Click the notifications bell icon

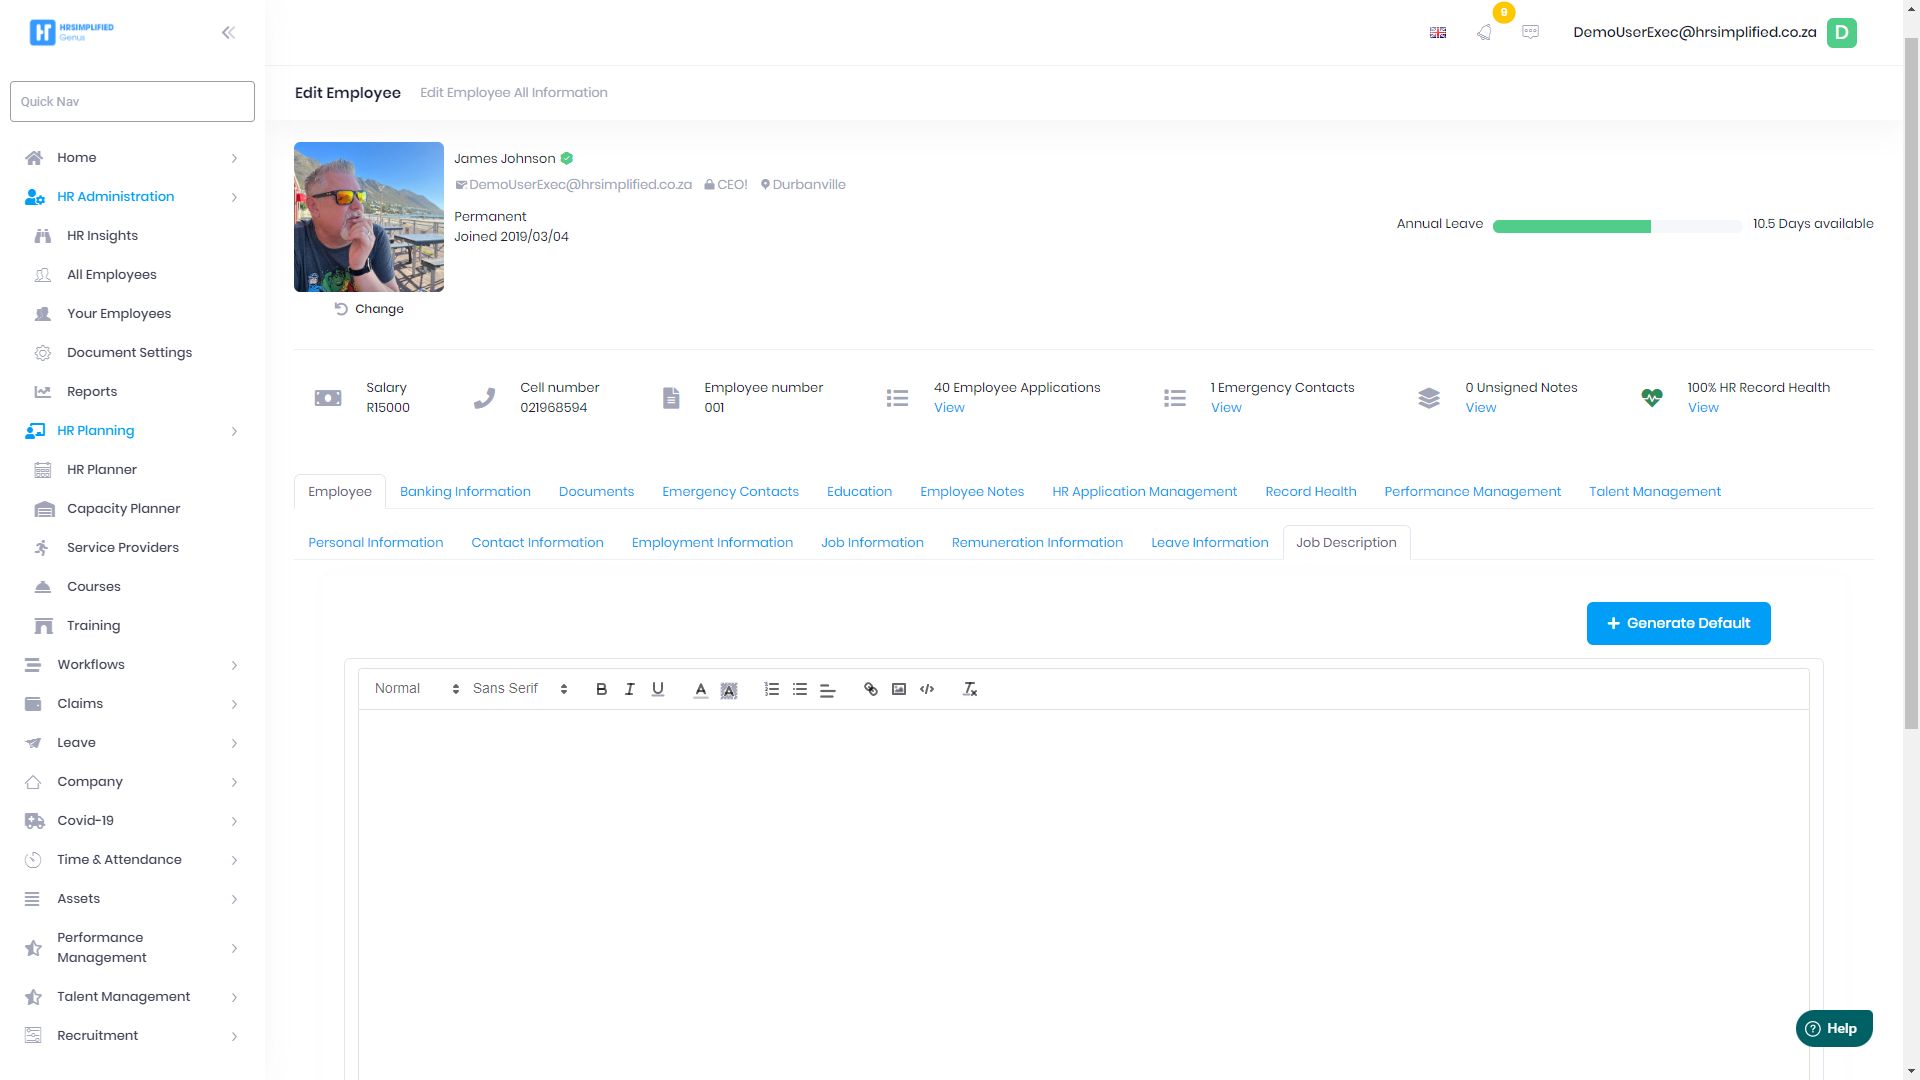[x=1484, y=32]
